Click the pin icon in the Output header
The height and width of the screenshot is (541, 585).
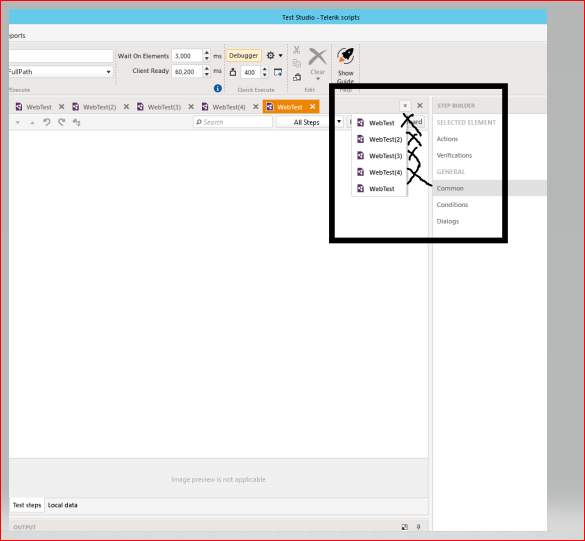[419, 527]
